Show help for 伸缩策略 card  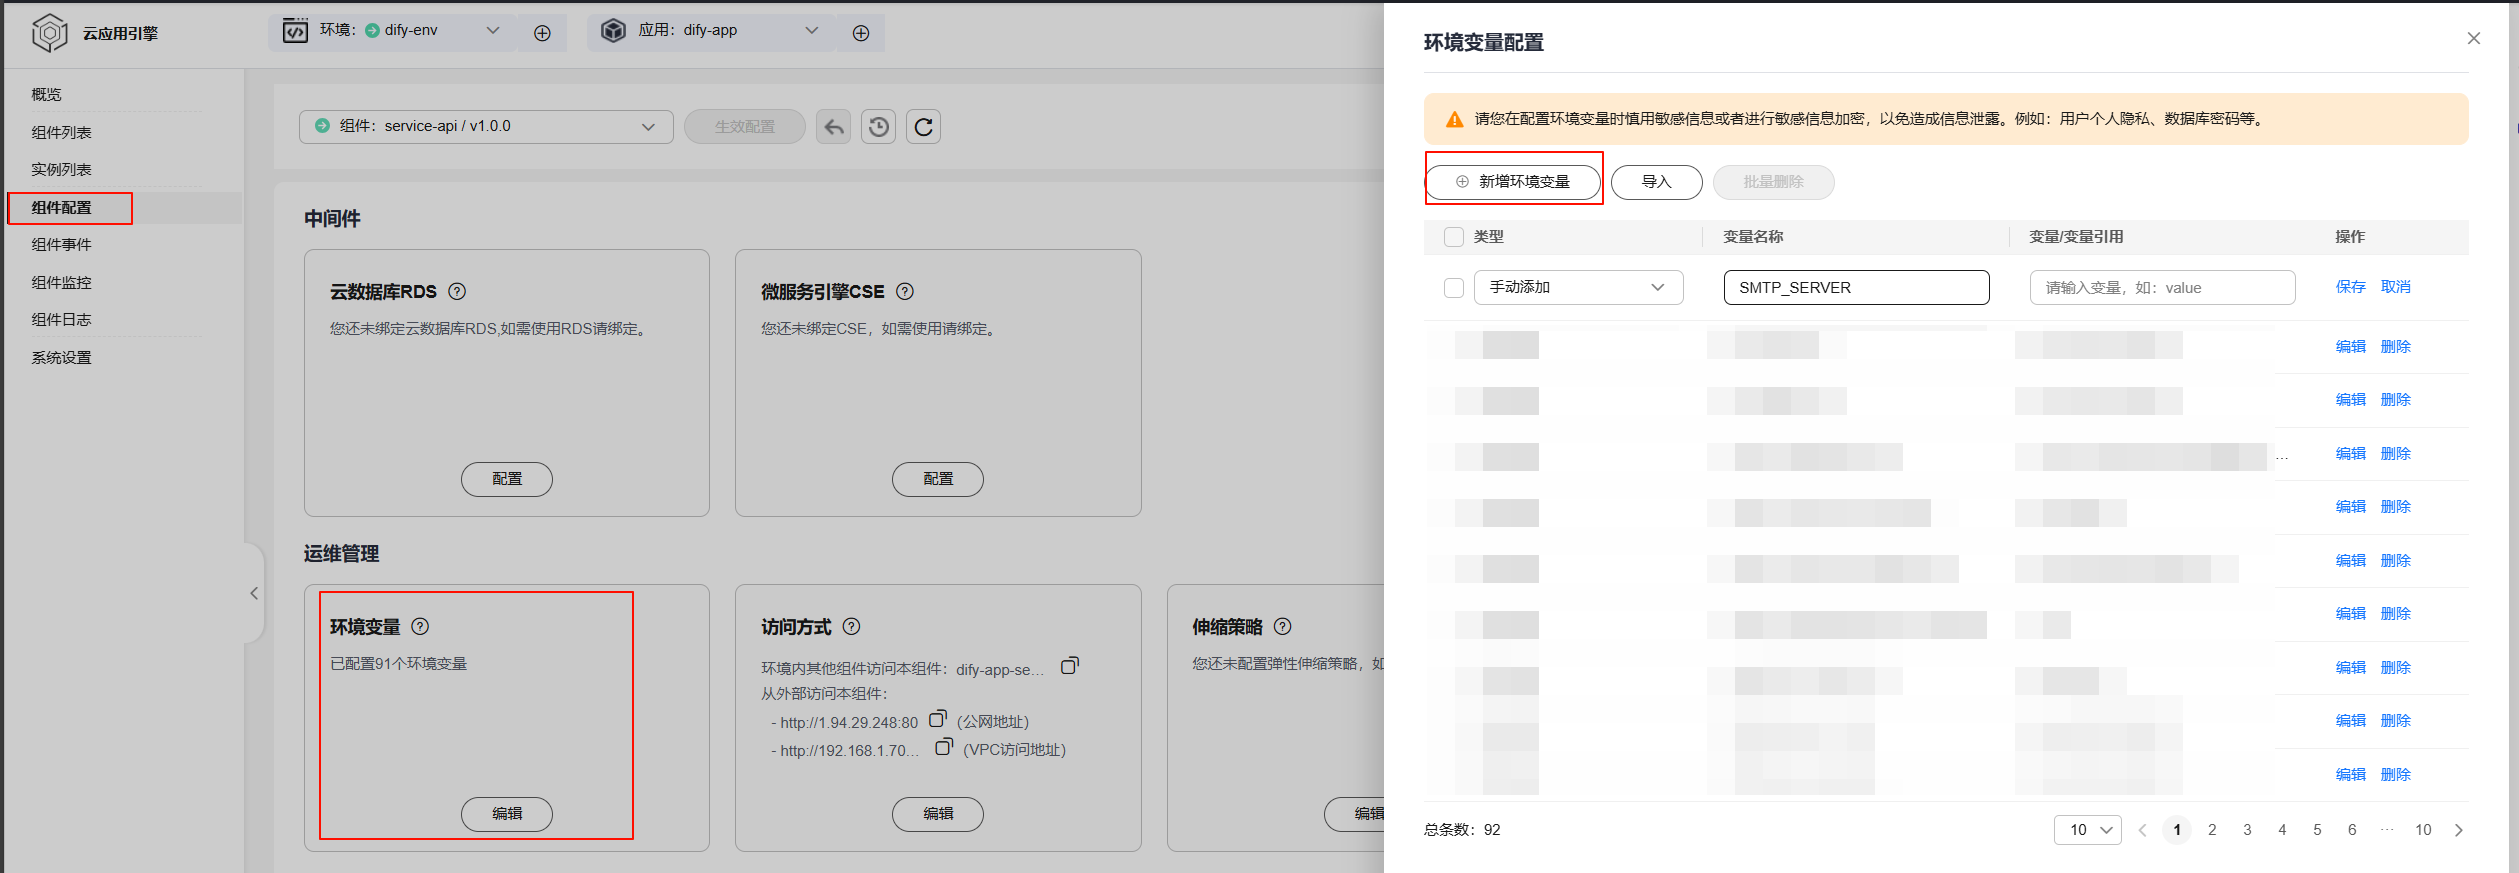[x=1283, y=626]
